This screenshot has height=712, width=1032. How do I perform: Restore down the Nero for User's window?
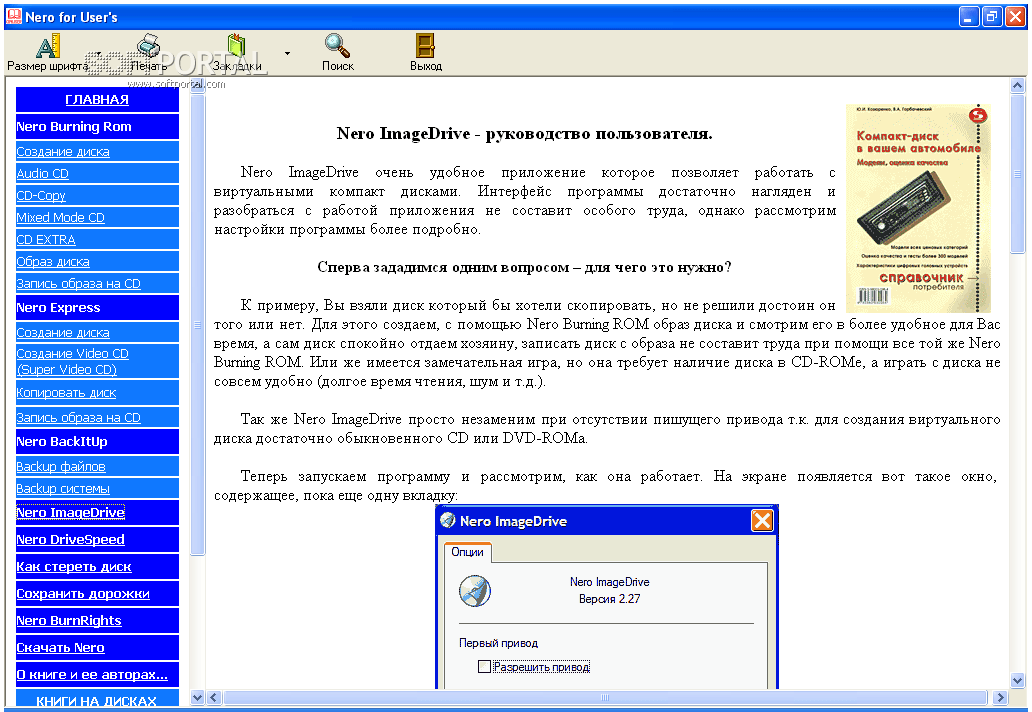[991, 16]
